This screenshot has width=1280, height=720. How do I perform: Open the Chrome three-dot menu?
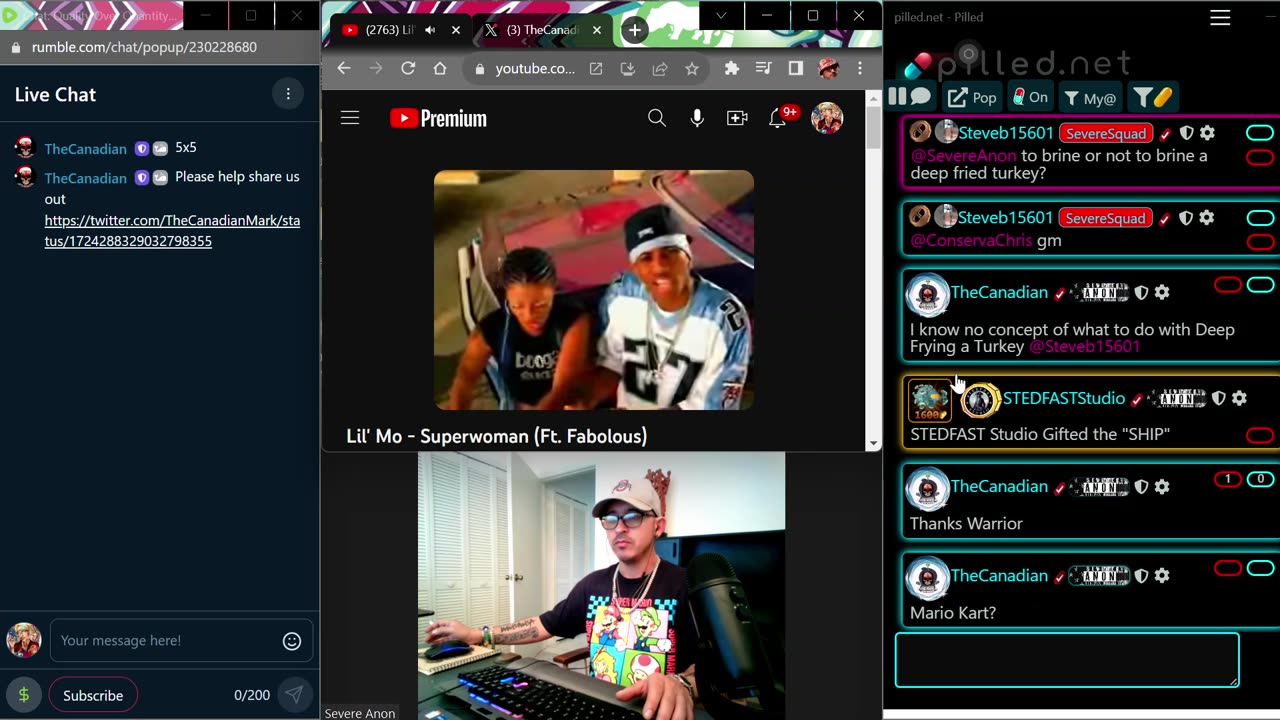860,68
